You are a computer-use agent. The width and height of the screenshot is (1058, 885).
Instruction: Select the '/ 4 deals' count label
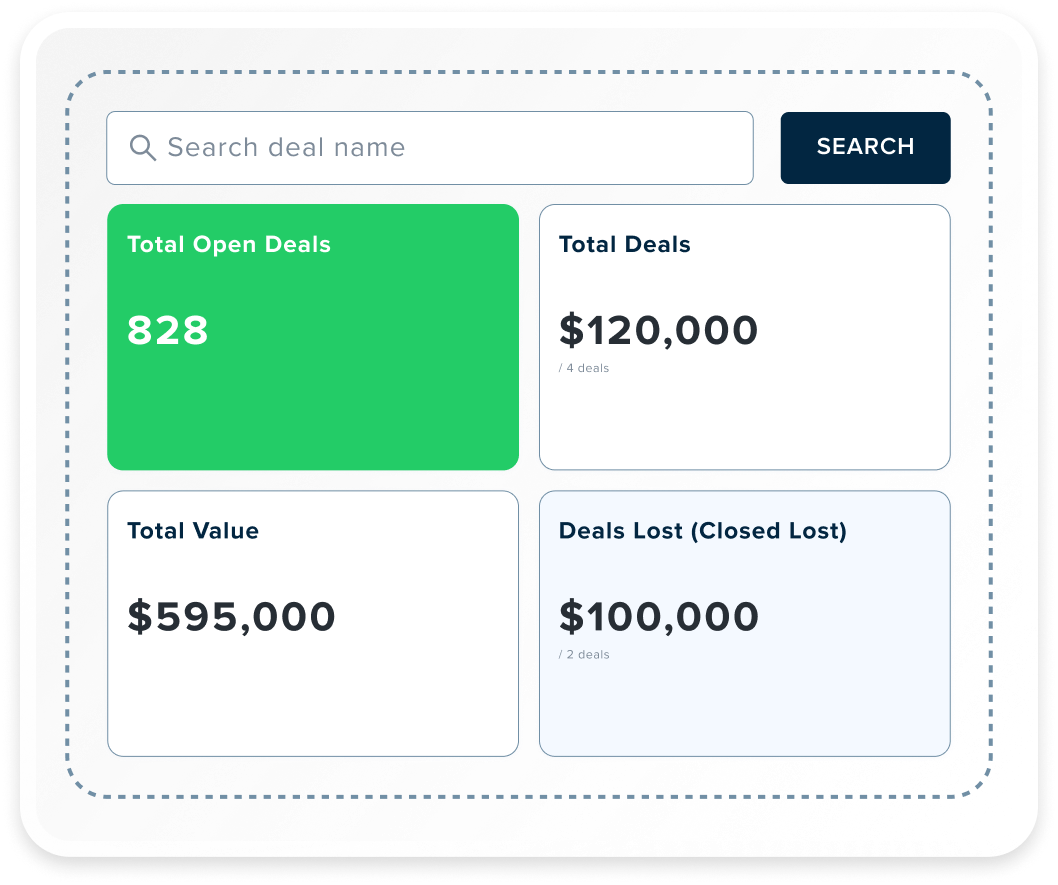point(585,368)
